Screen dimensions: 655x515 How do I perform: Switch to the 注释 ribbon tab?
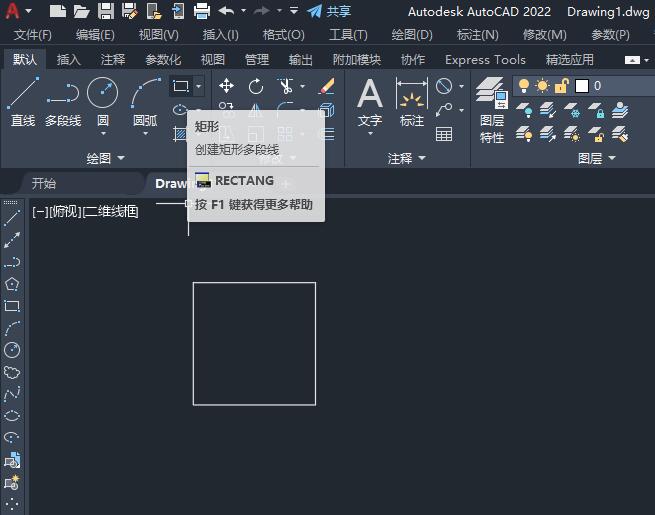tap(113, 60)
